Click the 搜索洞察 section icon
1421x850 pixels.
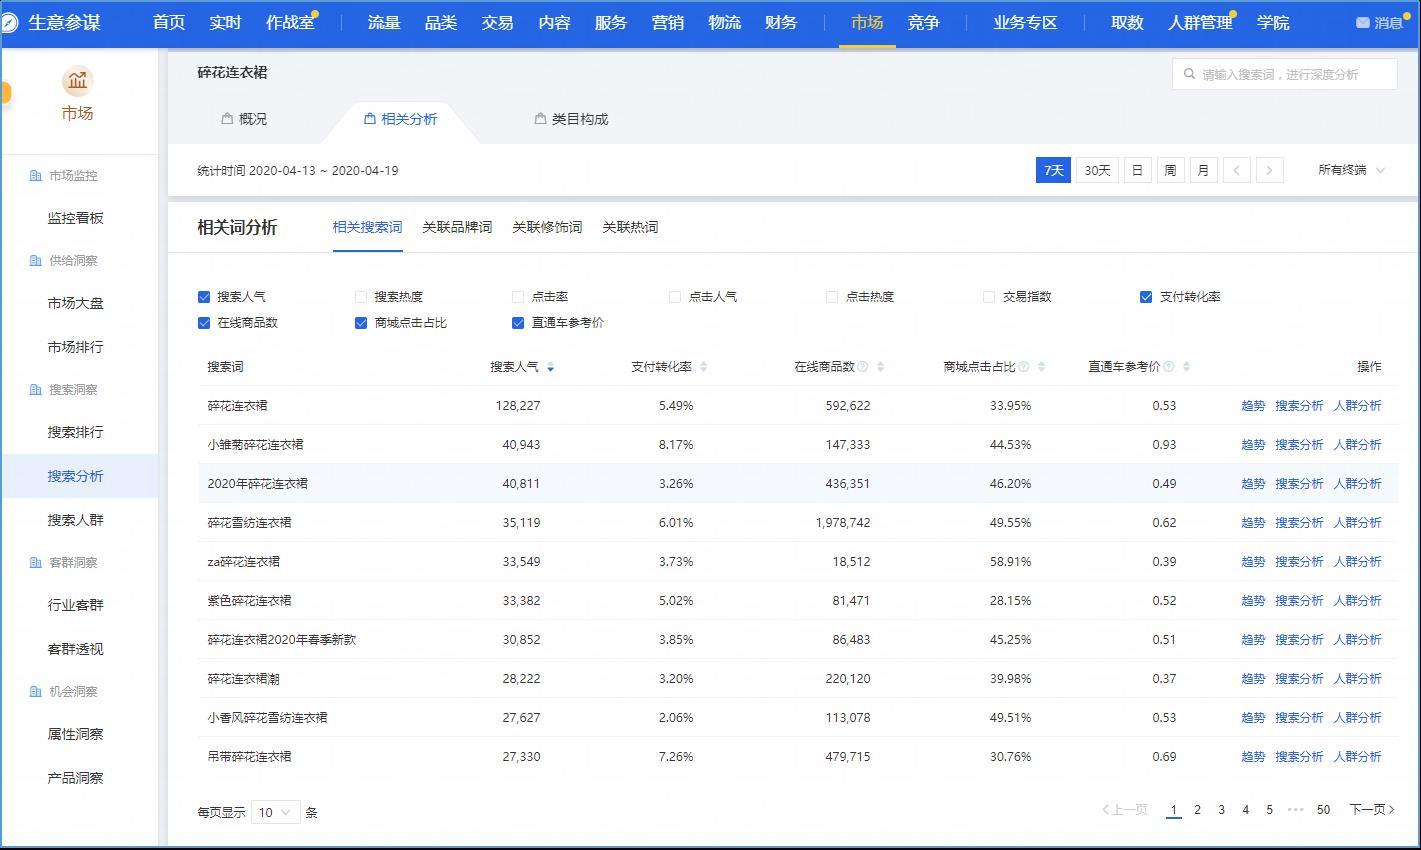click(x=36, y=389)
